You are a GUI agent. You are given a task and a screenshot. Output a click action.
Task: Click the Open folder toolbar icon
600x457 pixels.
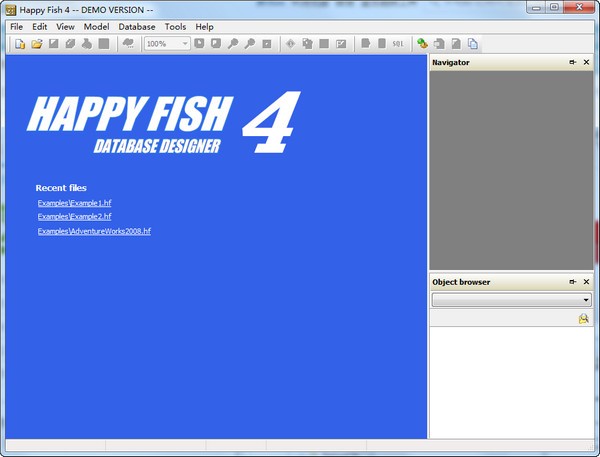[x=37, y=44]
